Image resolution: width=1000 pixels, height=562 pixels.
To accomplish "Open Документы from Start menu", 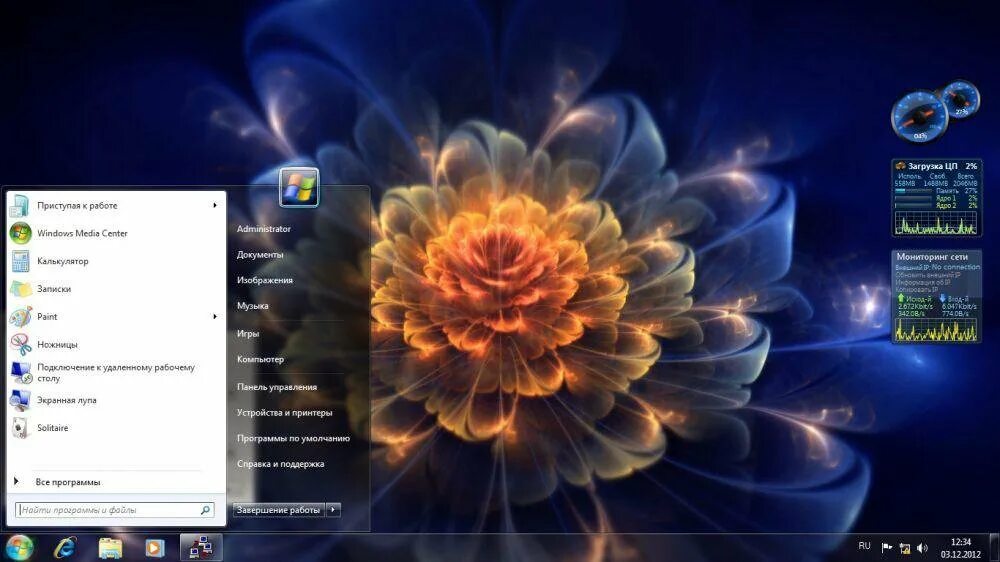I will pyautogui.click(x=260, y=255).
